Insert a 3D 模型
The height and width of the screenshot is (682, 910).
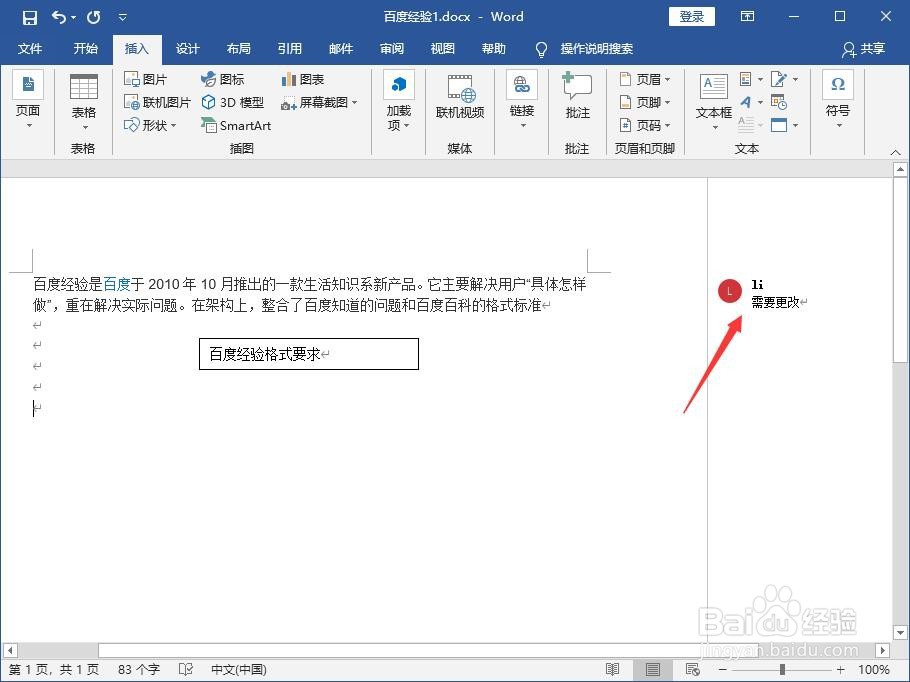pyautogui.click(x=233, y=102)
